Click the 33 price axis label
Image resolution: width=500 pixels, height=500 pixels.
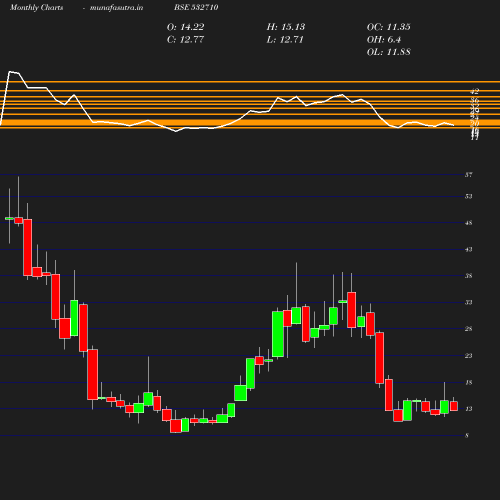pos(469,302)
